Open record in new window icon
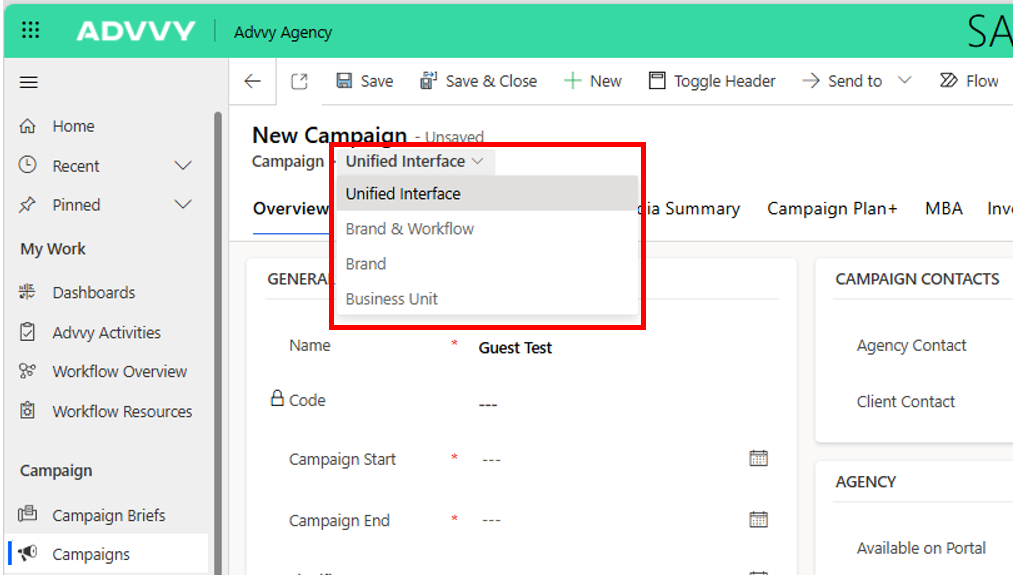Screen dimensions: 1013x583 [299, 82]
